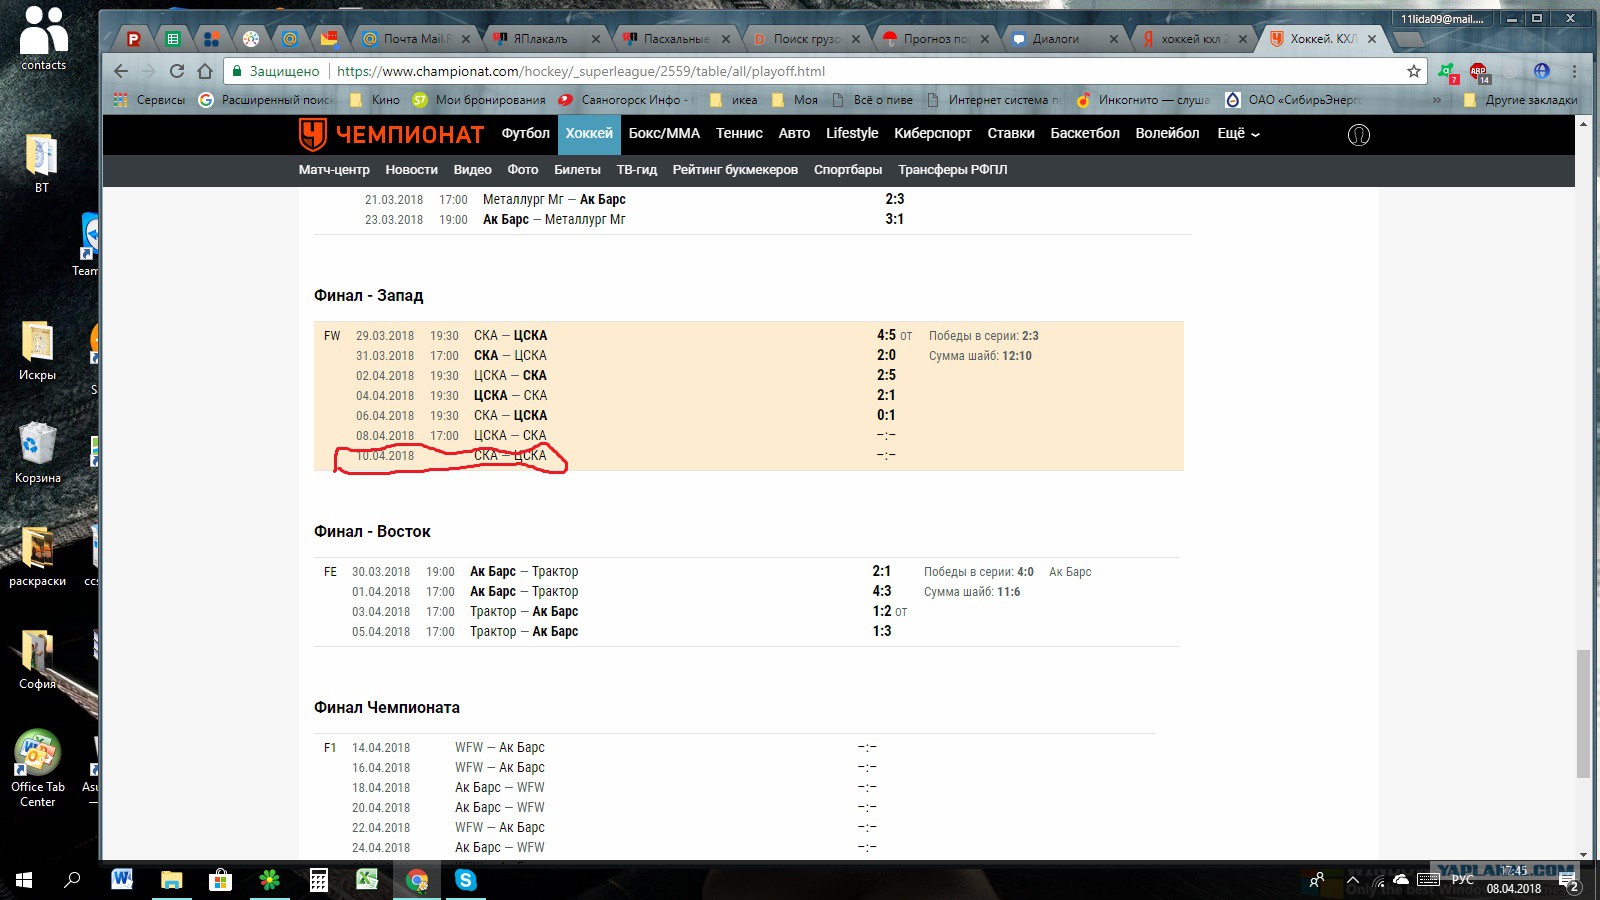Open Word from the Windows taskbar
This screenshot has height=900, width=1600.
(x=122, y=880)
